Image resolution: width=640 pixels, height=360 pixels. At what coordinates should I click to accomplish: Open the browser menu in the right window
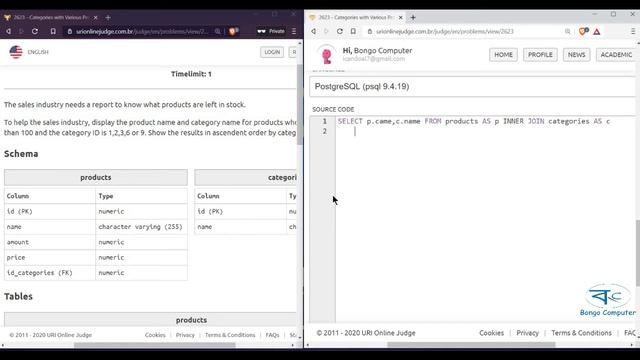click(x=633, y=31)
